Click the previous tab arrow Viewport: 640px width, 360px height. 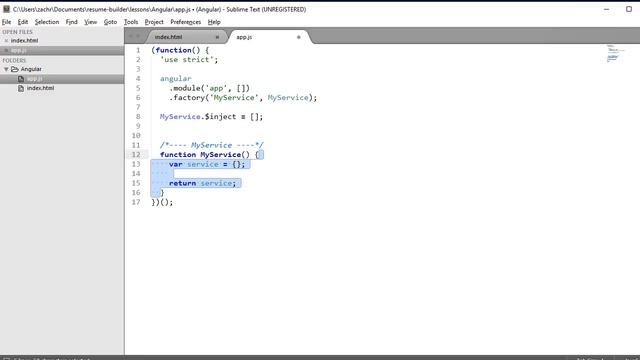click(131, 37)
